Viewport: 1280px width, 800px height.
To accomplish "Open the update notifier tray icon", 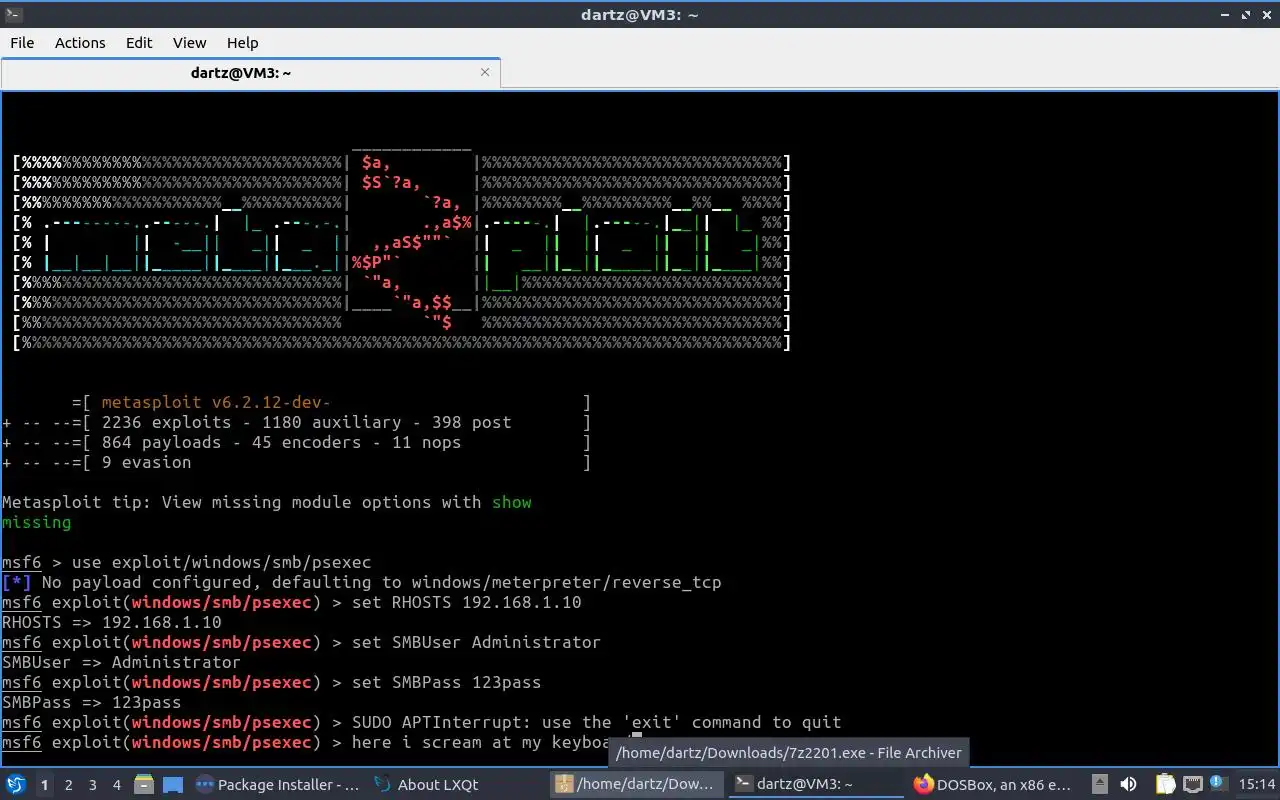I will coord(1219,785).
